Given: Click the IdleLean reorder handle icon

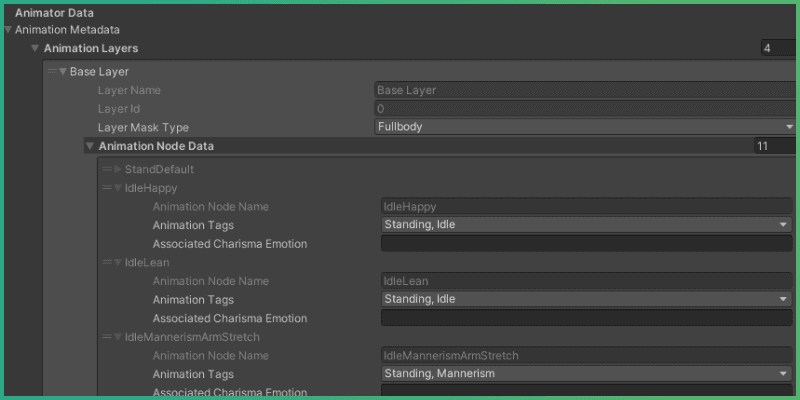Looking at the screenshot, I should pos(106,263).
